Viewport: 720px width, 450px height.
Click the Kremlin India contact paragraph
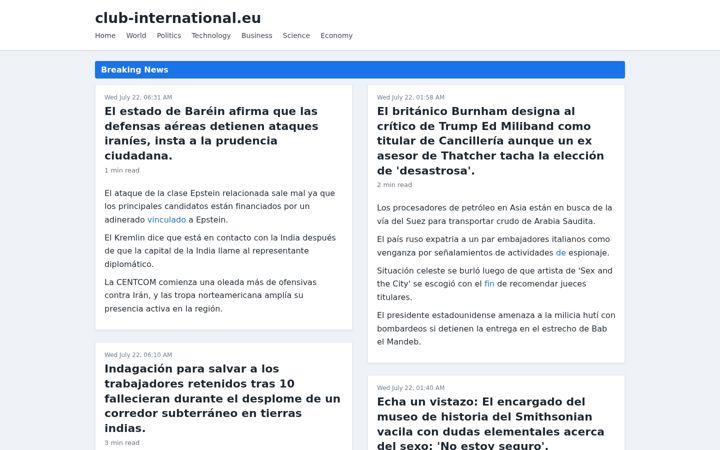click(x=220, y=251)
